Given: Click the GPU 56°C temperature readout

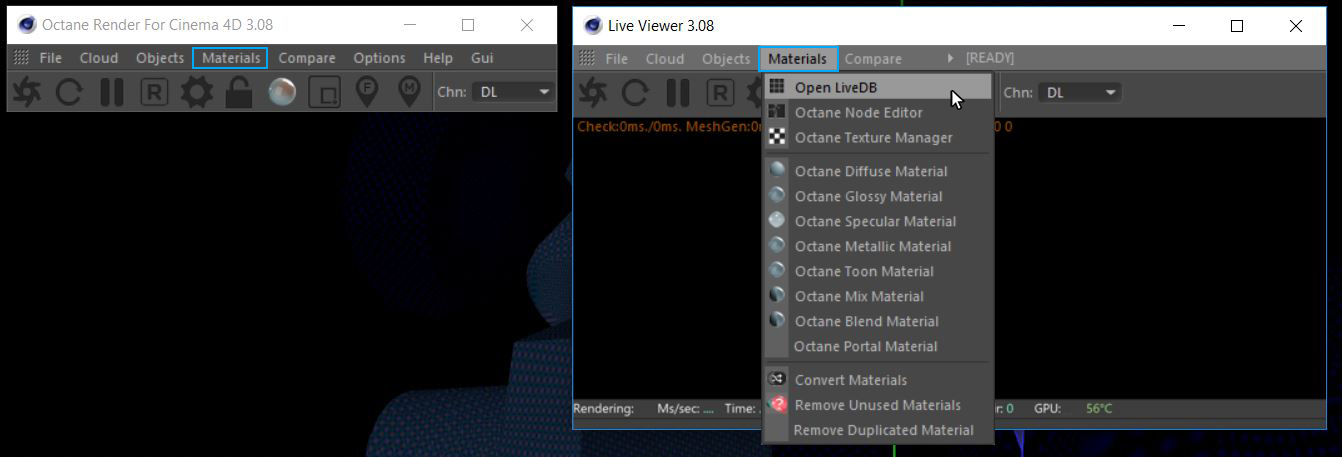Looking at the screenshot, I should pos(1073,408).
